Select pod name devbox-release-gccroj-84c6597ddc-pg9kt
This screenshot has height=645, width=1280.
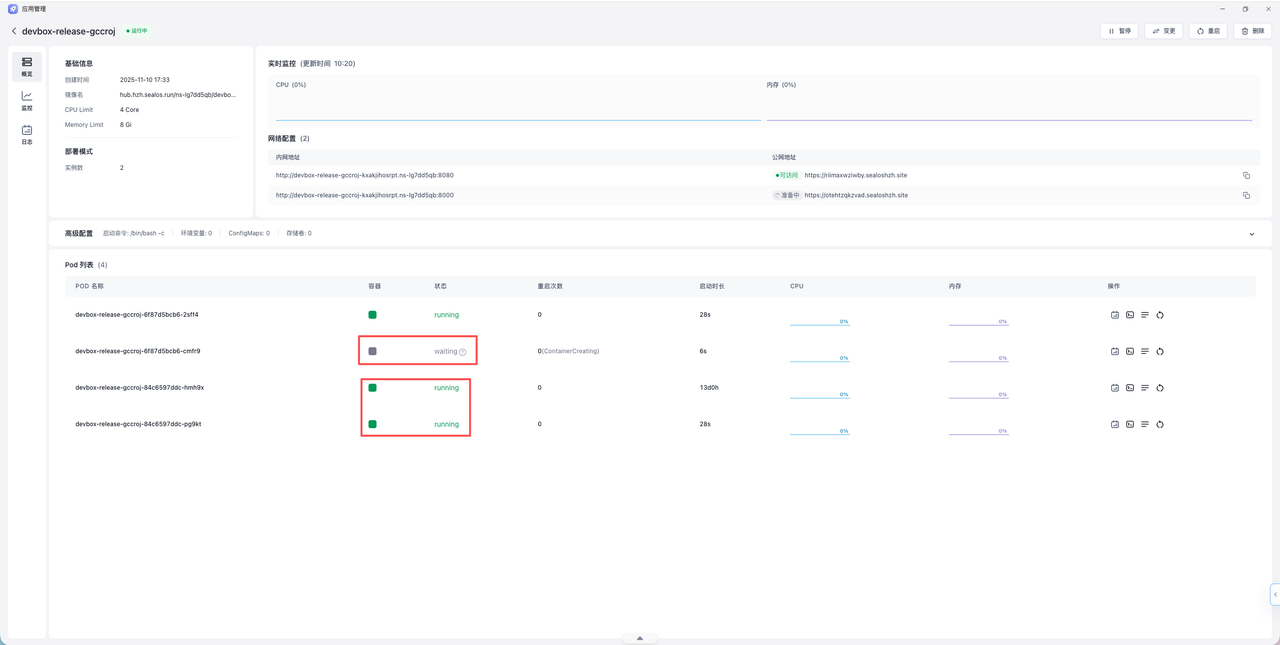(x=138, y=424)
